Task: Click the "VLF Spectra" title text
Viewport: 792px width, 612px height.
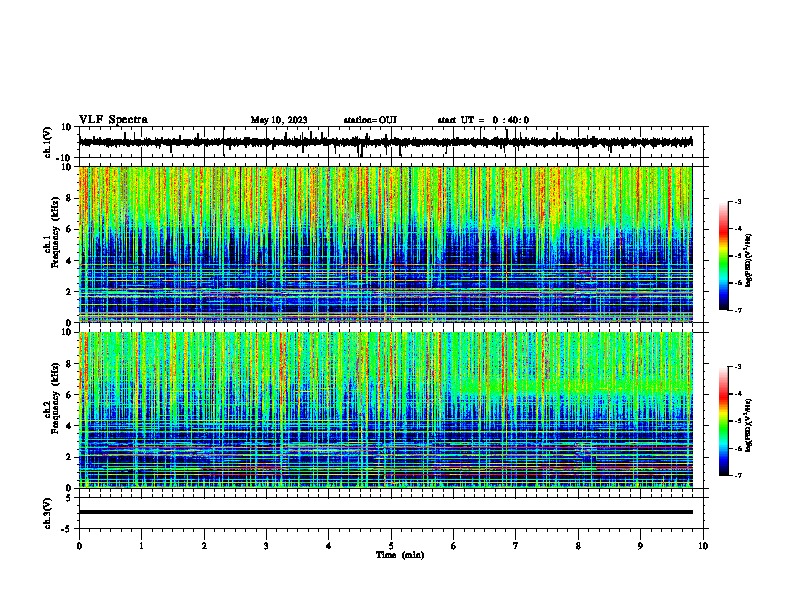Action: pos(113,120)
